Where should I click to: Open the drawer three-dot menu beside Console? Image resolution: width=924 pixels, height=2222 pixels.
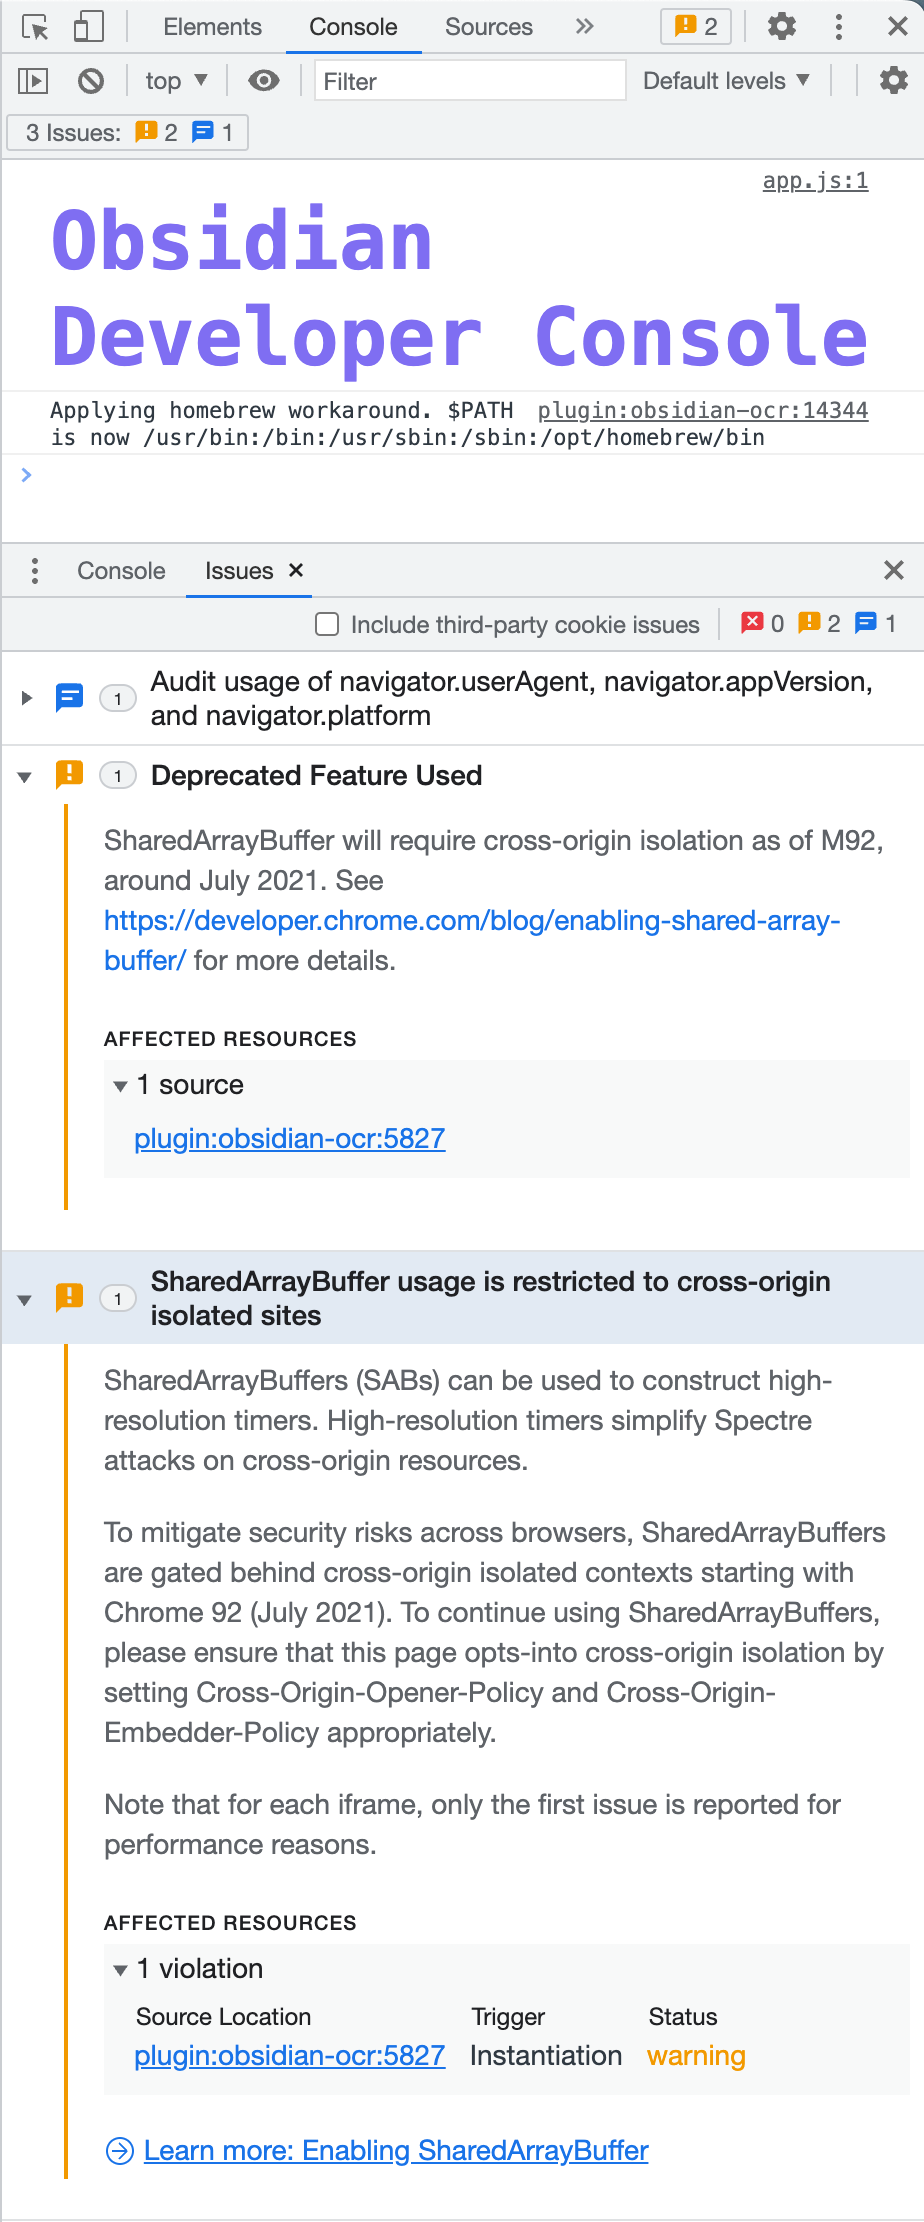[x=34, y=570]
